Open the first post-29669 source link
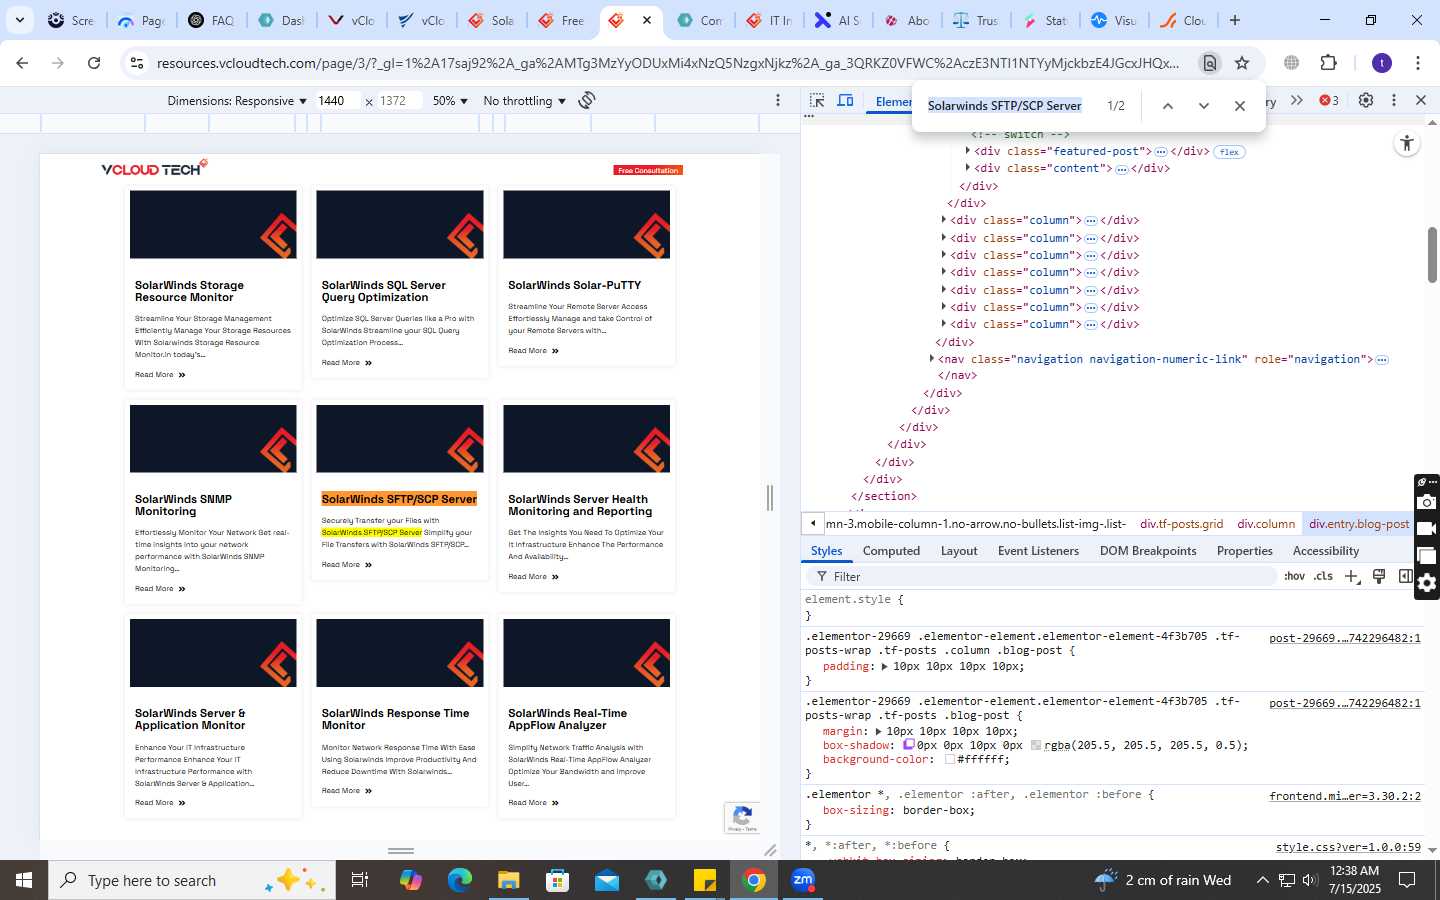The width and height of the screenshot is (1440, 900). [x=1344, y=638]
